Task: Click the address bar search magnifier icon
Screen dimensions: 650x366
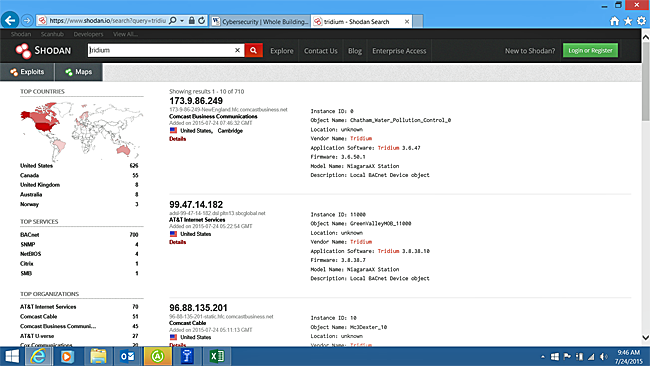Action: [x=173, y=20]
